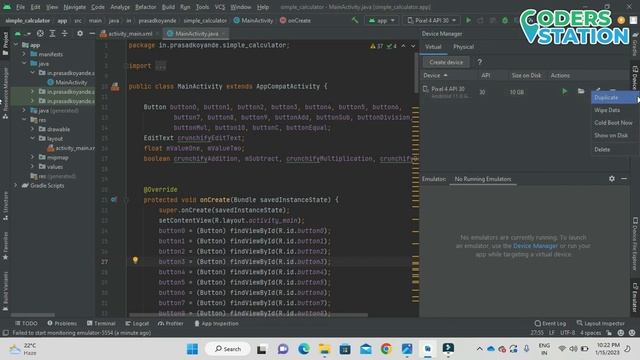Switch to the Physical devices tab
This screenshot has width=640, height=360.
coord(463,47)
